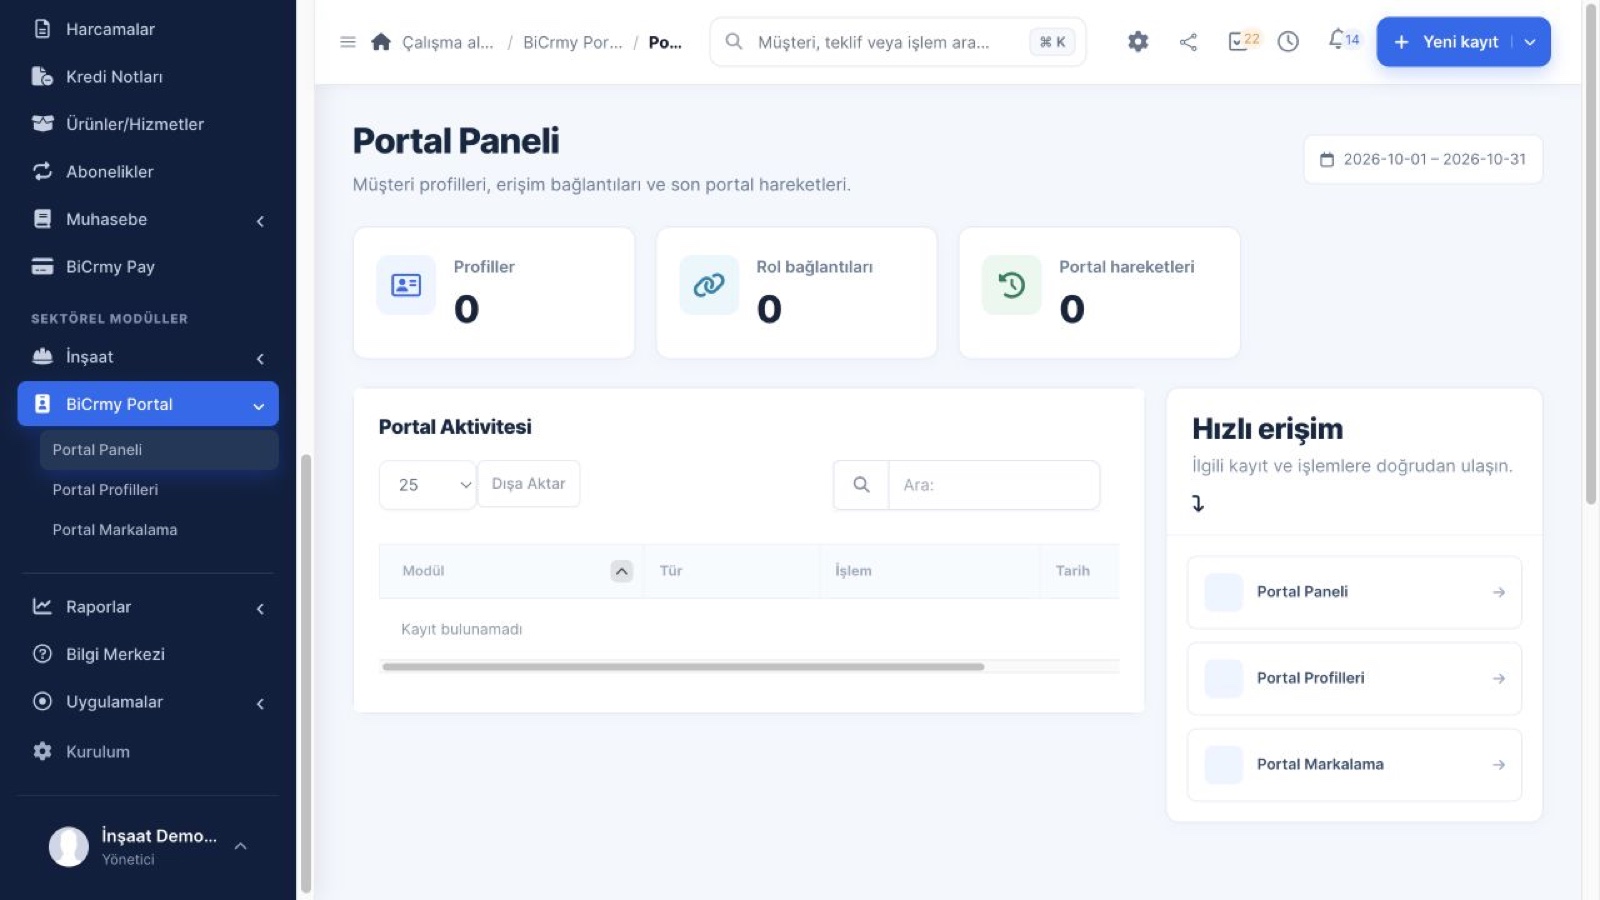Expand the Raporlar menu
The width and height of the screenshot is (1600, 900).
tap(148, 607)
